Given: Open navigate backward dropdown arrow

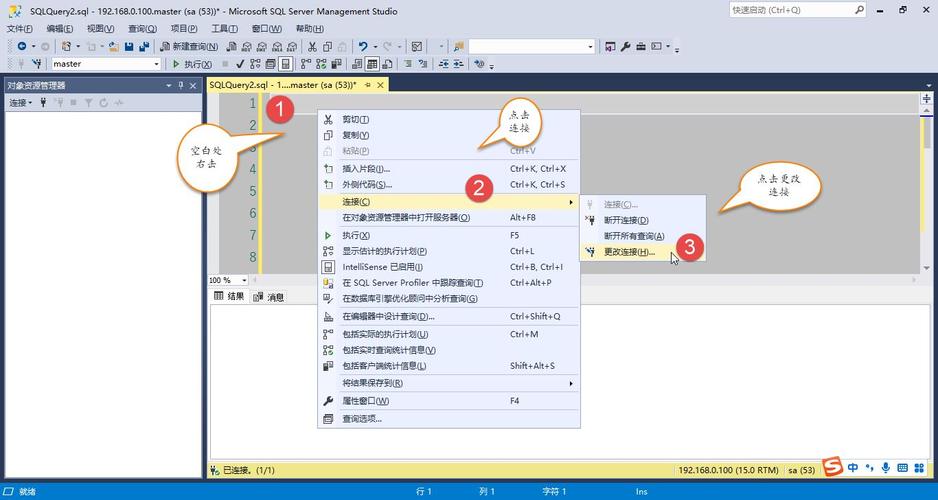Looking at the screenshot, I should pyautogui.click(x=34, y=47).
